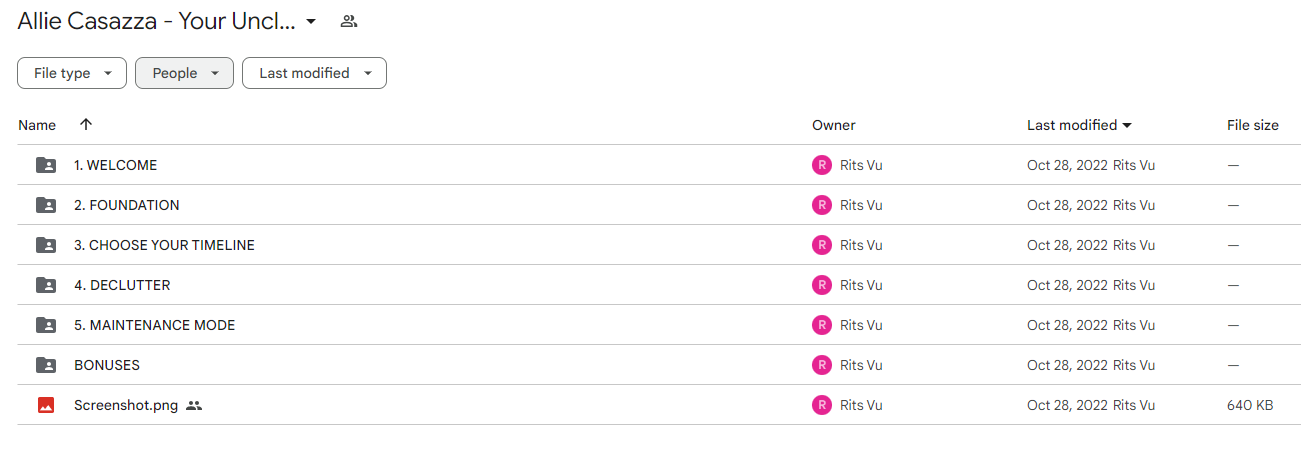Click the shared-with-people icon next to folder title
1301x462 pixels.
pyautogui.click(x=349, y=21)
